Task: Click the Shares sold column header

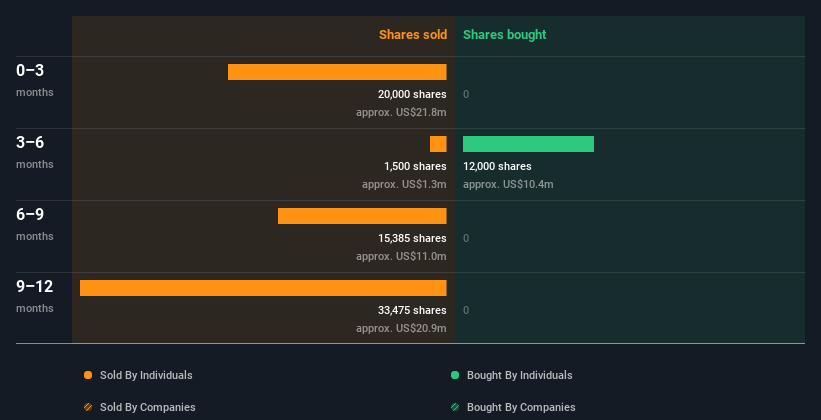Action: click(x=413, y=35)
